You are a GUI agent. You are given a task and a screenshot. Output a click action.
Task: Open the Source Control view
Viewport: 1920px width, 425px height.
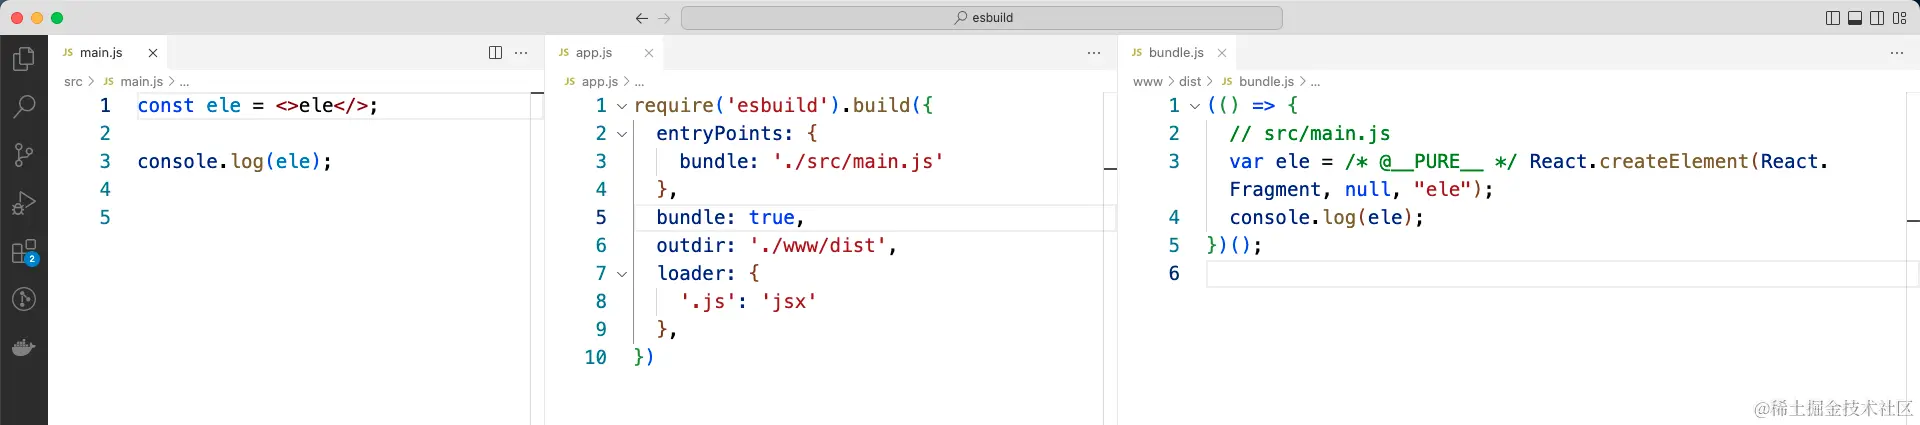point(24,154)
